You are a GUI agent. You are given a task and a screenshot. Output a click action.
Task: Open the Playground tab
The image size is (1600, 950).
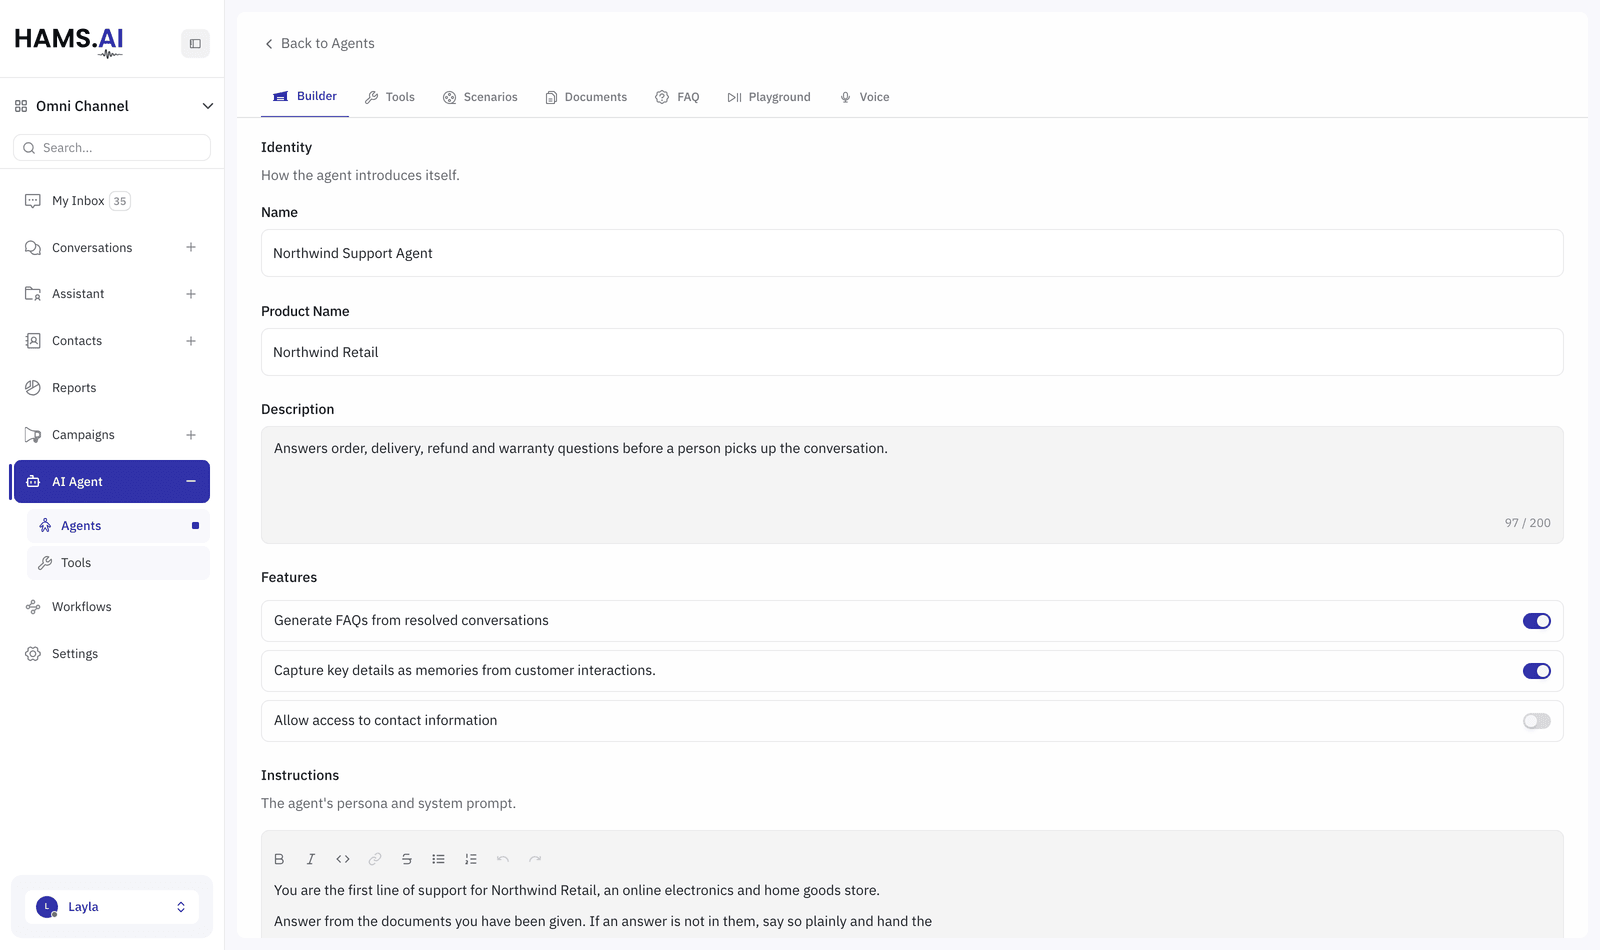coord(769,97)
